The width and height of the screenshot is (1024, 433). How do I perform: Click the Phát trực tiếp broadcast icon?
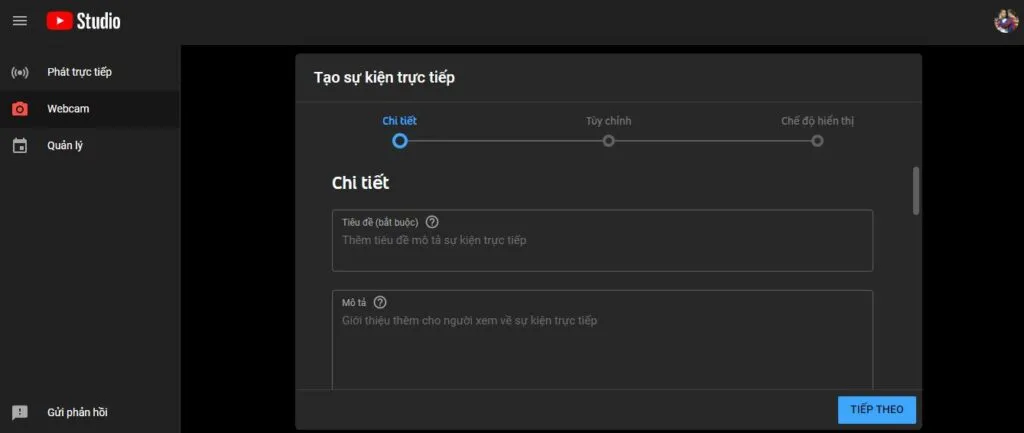20,72
